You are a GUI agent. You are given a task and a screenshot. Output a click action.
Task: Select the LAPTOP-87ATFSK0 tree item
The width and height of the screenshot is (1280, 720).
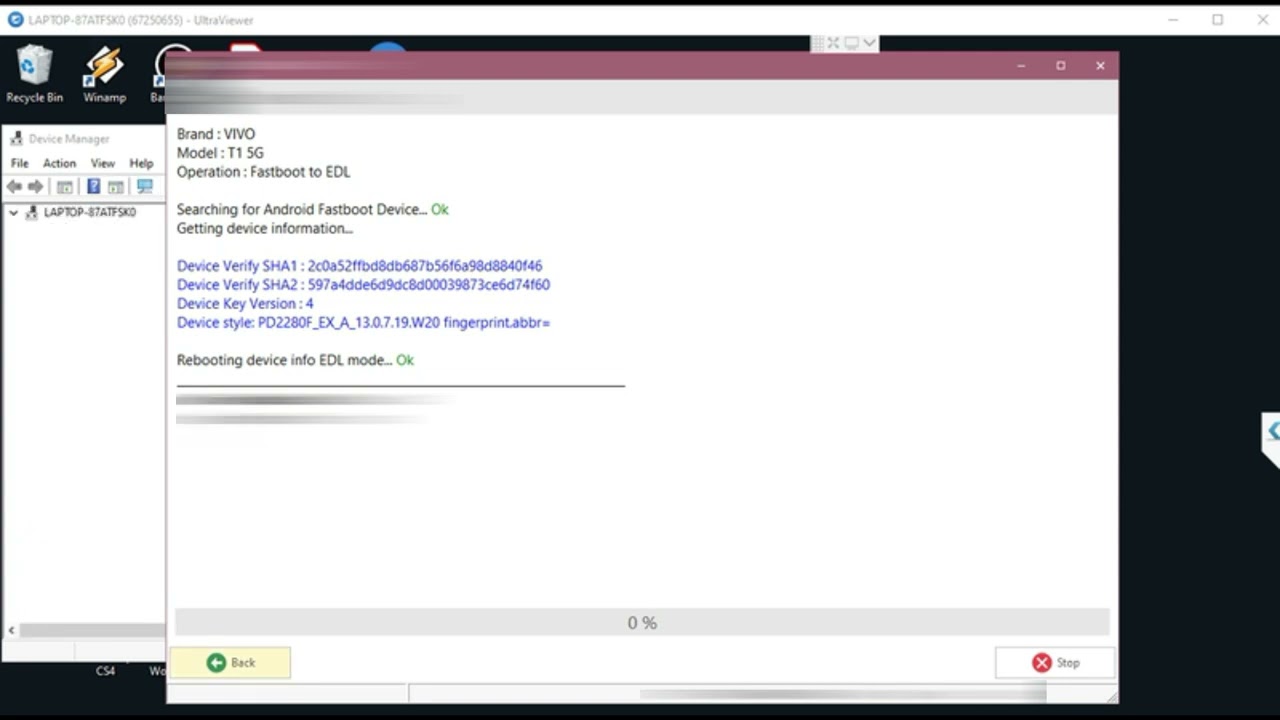90,212
